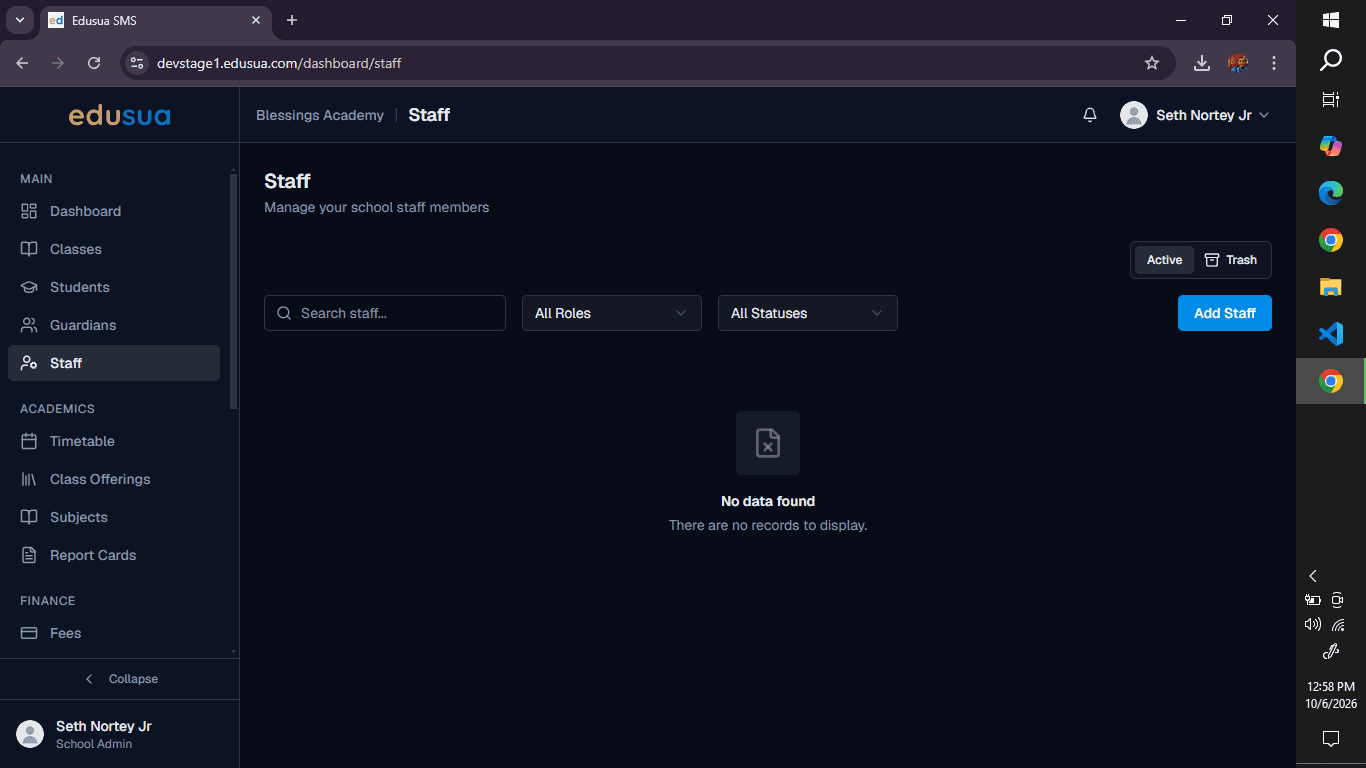Screen dimensions: 1366x768
Task: Open Timetable under Academics
Action: pos(114,441)
